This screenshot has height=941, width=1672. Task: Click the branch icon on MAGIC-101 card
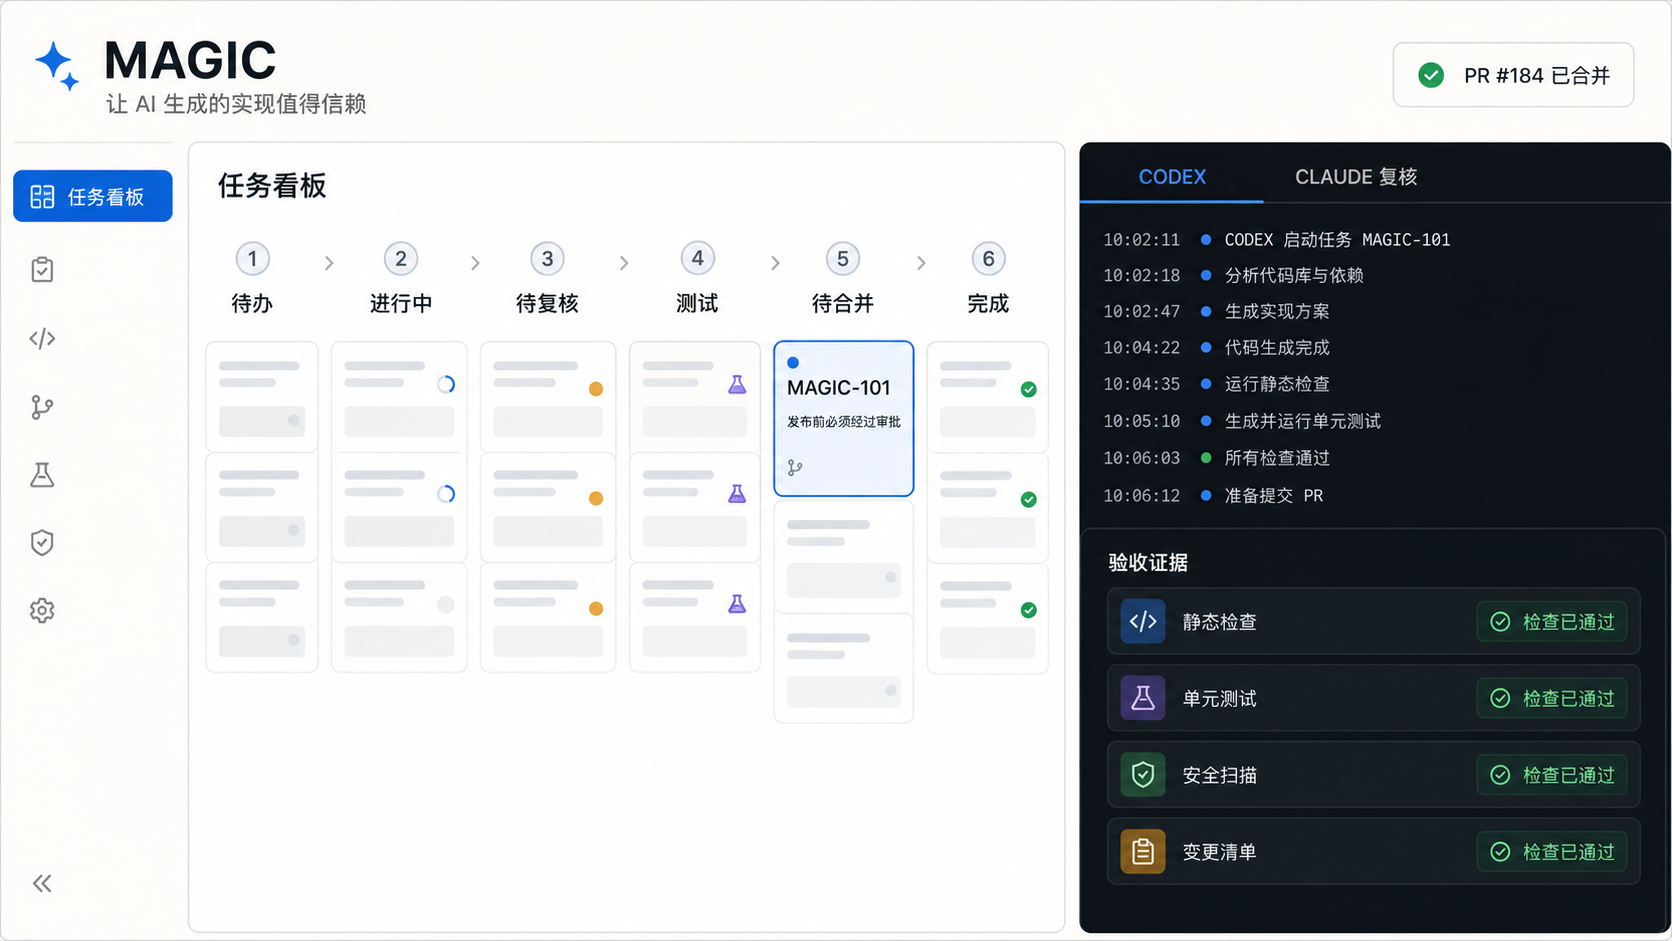[x=795, y=467]
